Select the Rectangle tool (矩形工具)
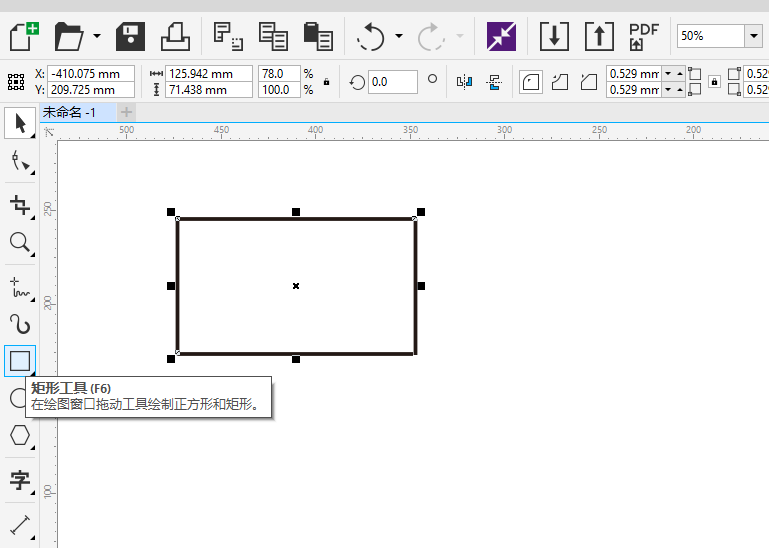The height and width of the screenshot is (548, 769). [x=20, y=361]
